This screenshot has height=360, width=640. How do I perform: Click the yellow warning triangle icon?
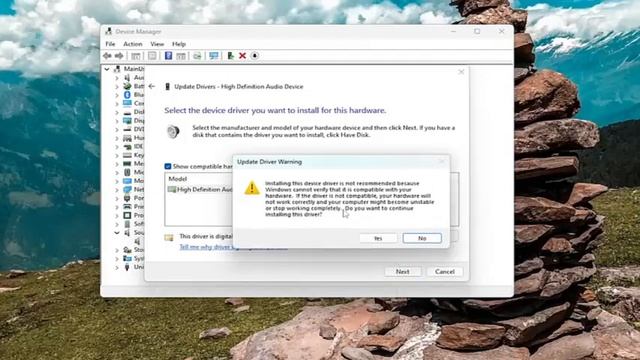(x=252, y=188)
